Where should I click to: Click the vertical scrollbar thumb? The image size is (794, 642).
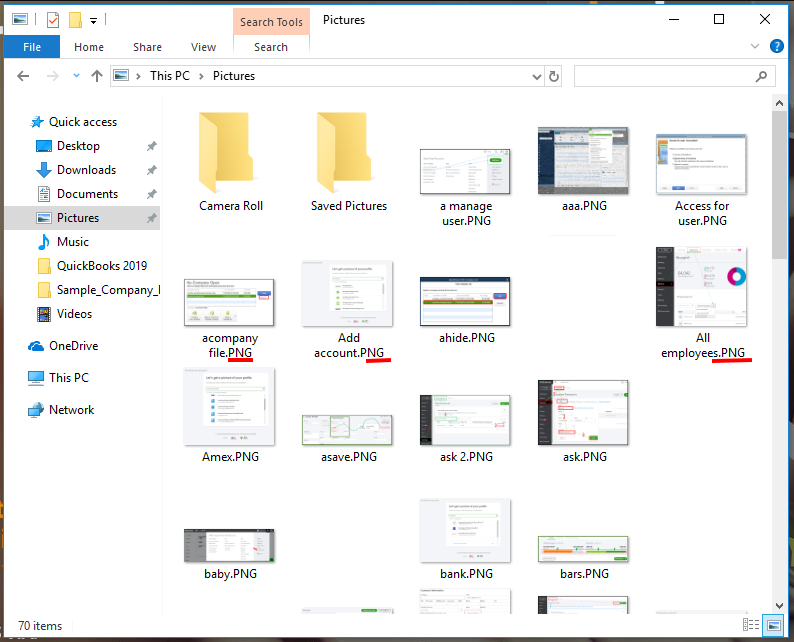coord(779,185)
